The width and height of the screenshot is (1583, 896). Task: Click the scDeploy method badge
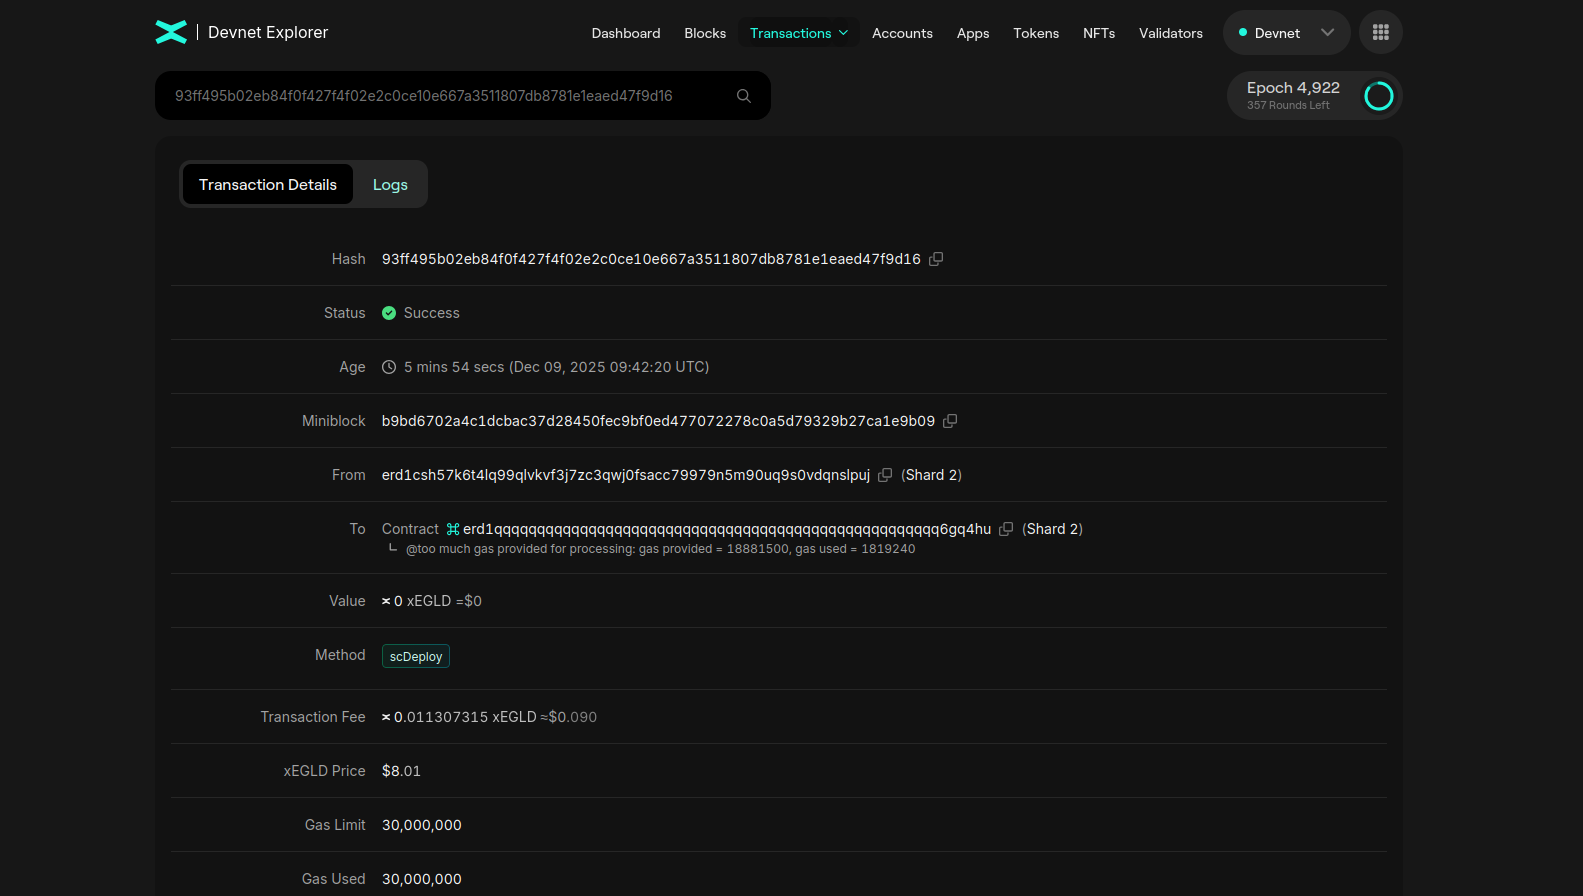(x=416, y=656)
